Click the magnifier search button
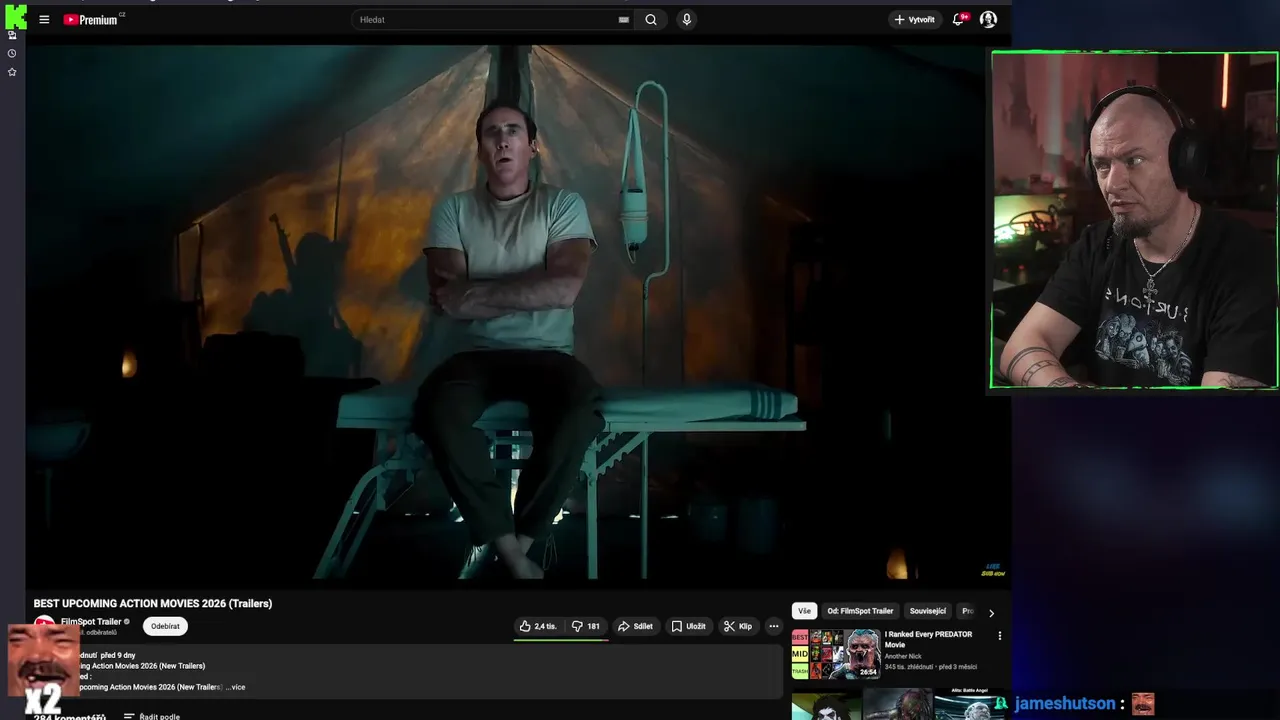Screen dimensions: 1280x720 click(x=651, y=19)
